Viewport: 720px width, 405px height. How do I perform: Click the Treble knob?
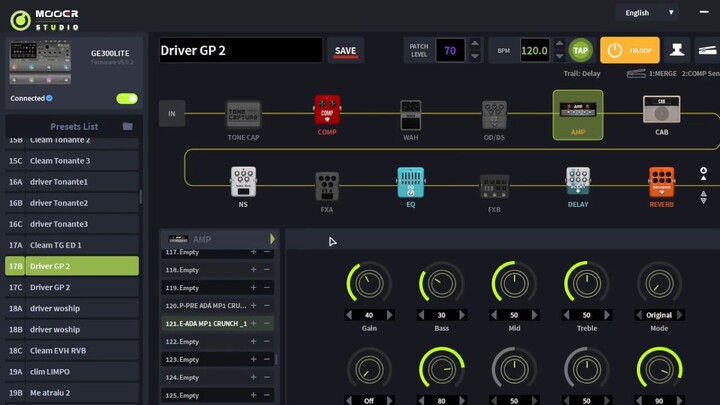[586, 284]
